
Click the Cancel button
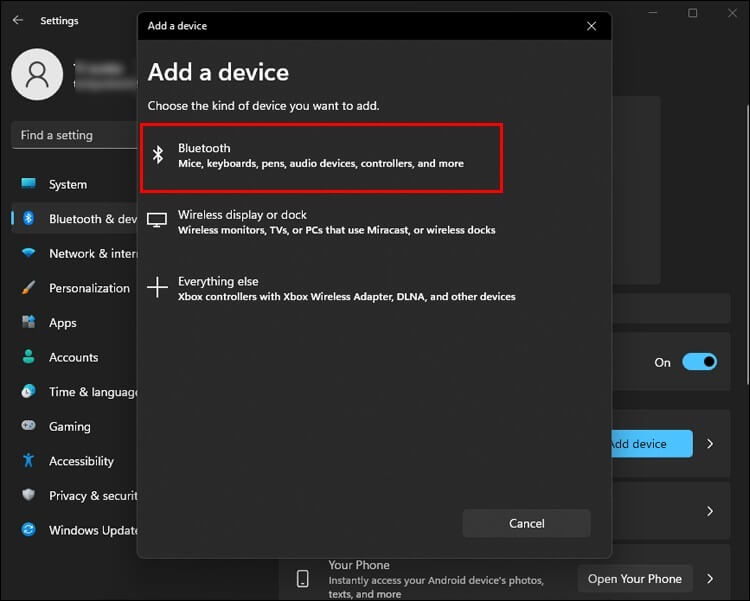526,523
